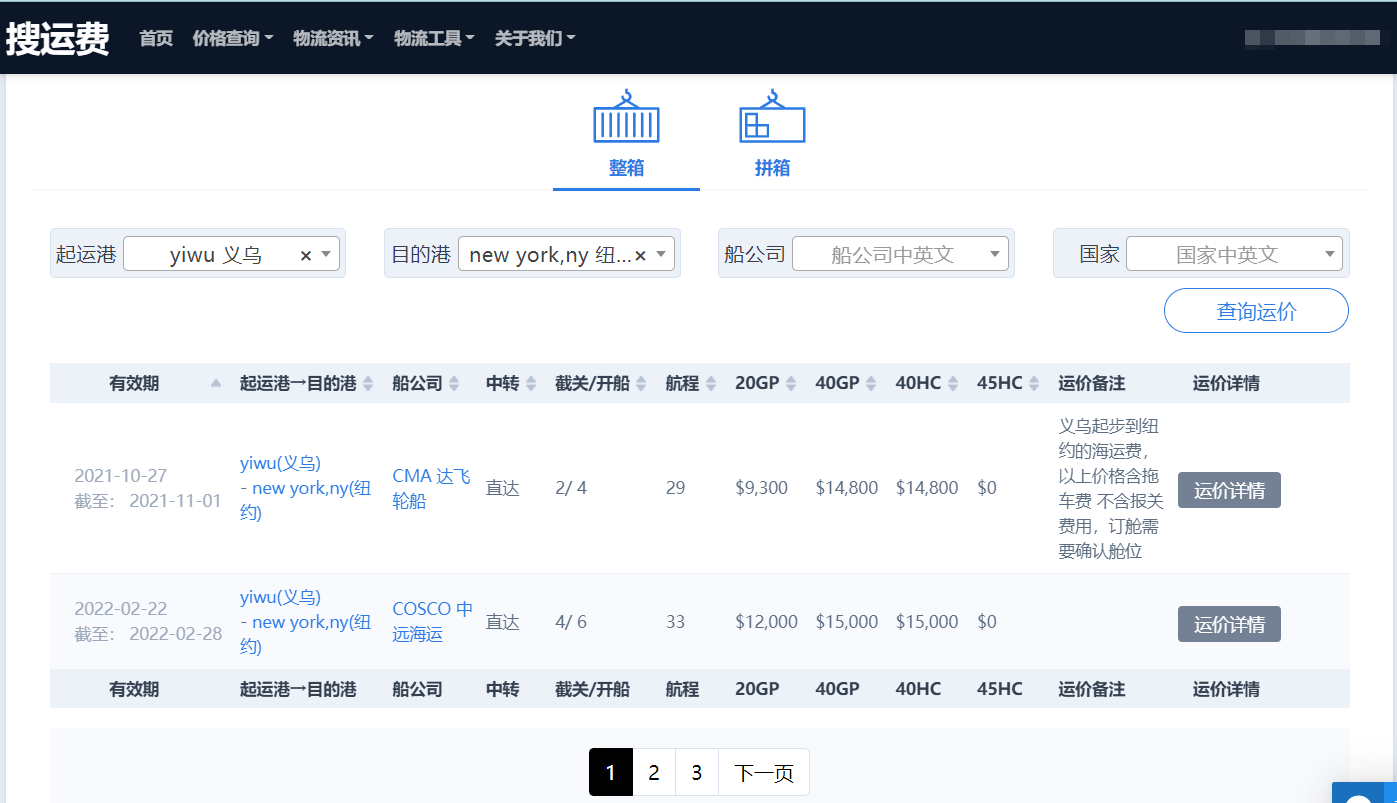Viewport: 1397px width, 803px height.
Task: Click the 2022-02-22 validity date
Action: point(120,609)
